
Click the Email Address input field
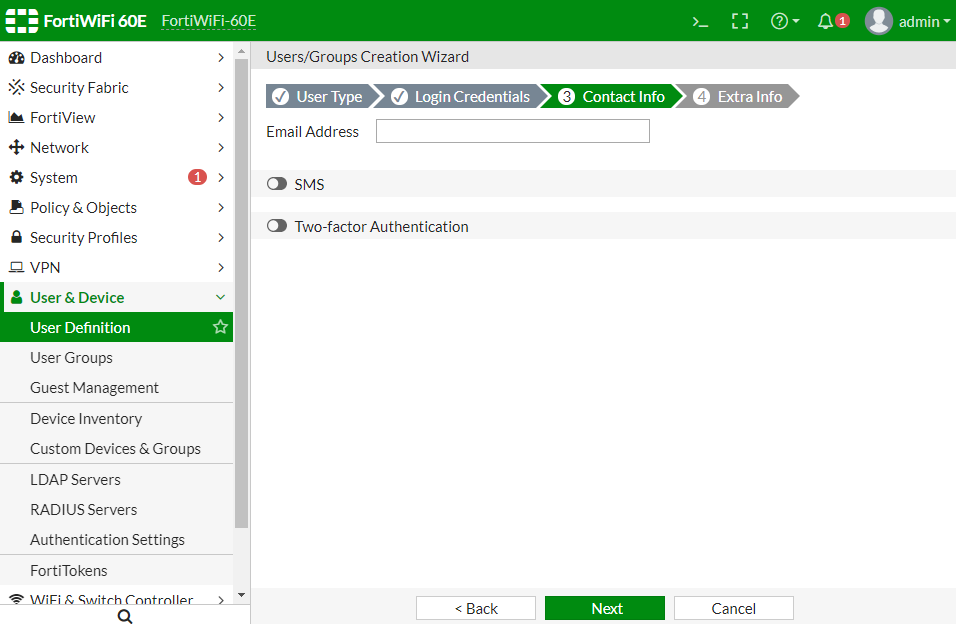(513, 131)
